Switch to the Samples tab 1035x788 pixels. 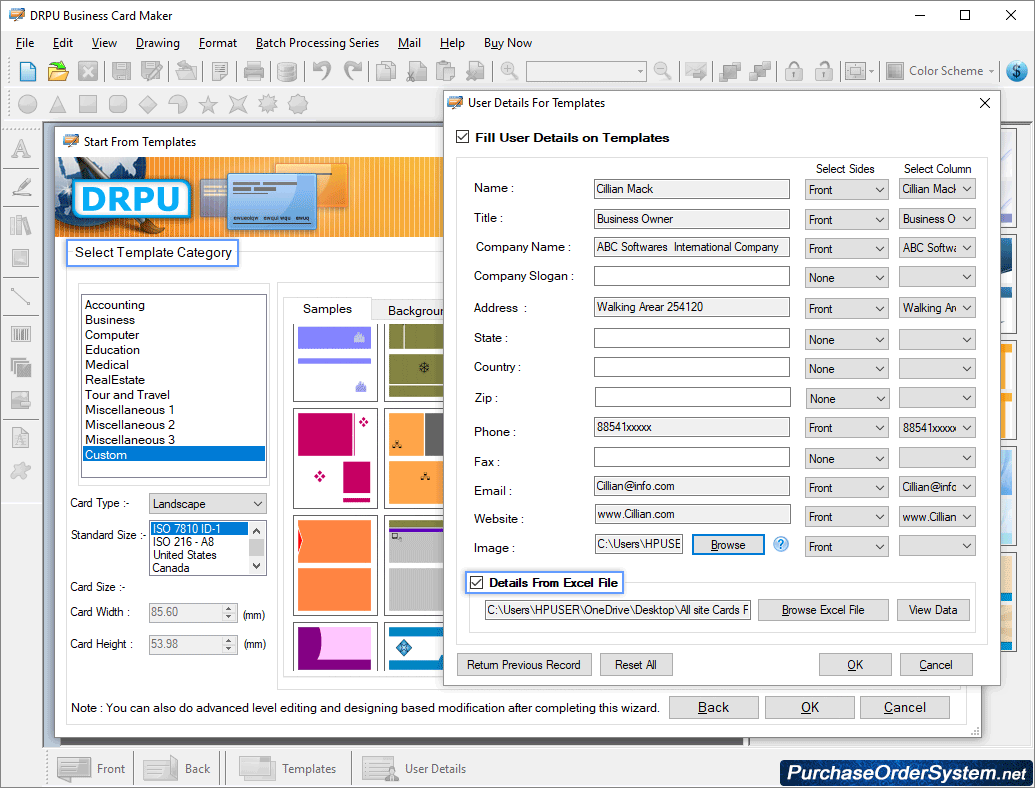click(x=327, y=309)
